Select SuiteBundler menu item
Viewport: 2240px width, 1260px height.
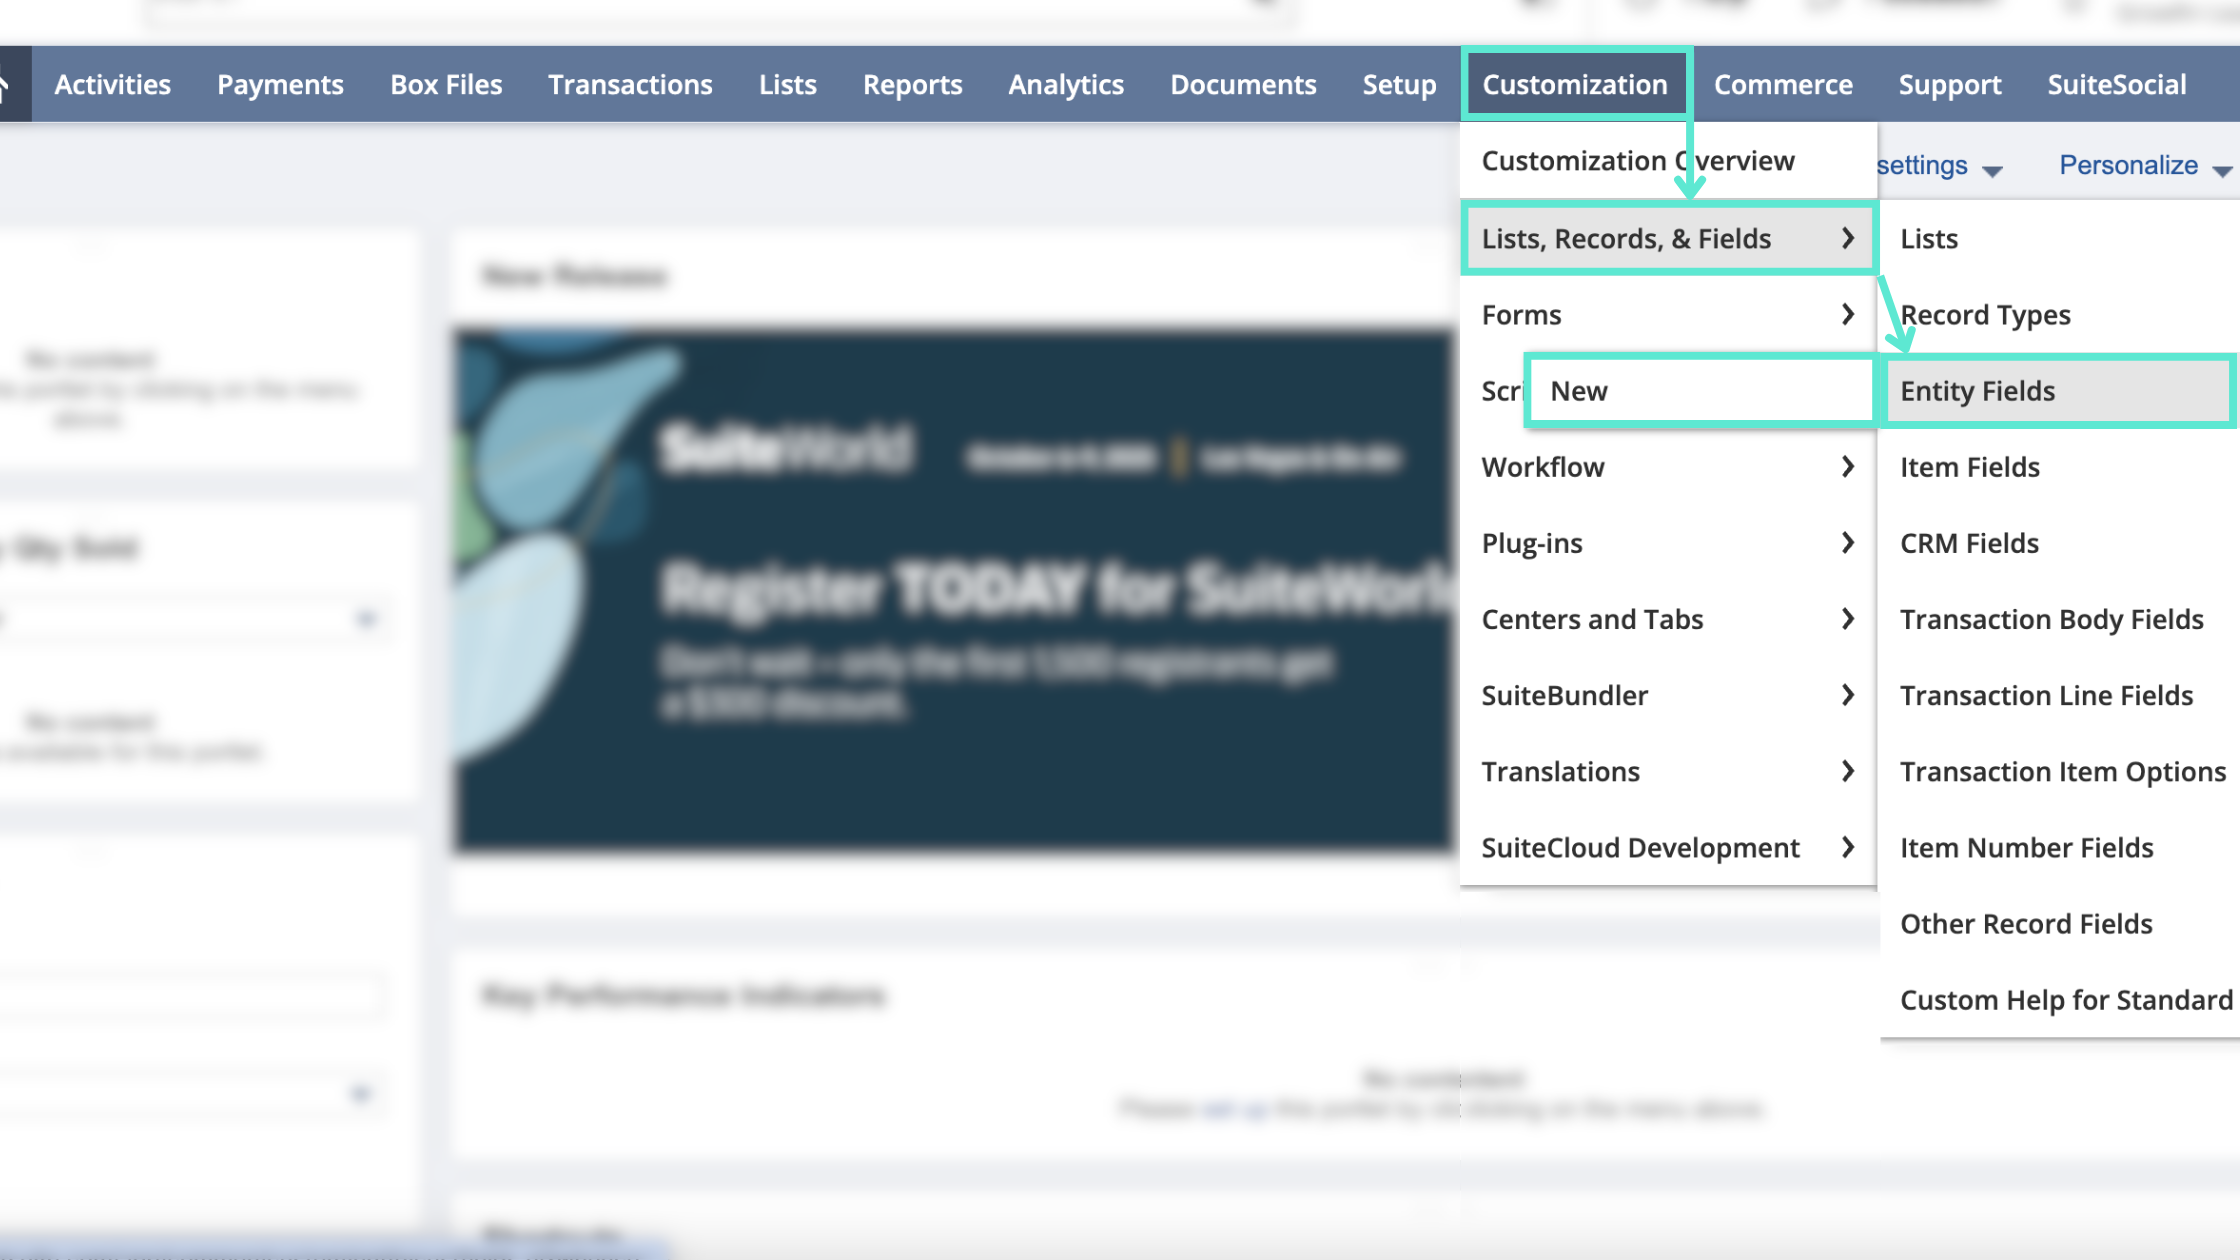point(1668,695)
